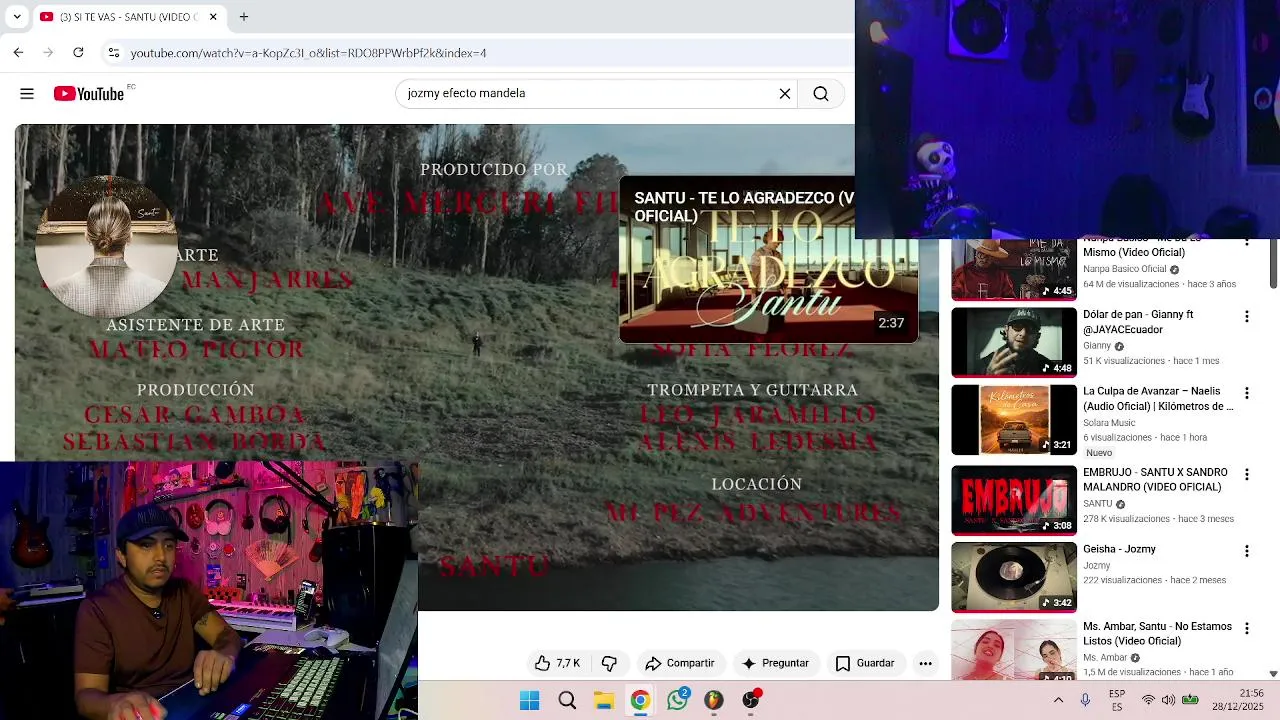Screen dimensions: 1280x720
Task: Click battery status icon in tray
Action: [x=1190, y=701]
